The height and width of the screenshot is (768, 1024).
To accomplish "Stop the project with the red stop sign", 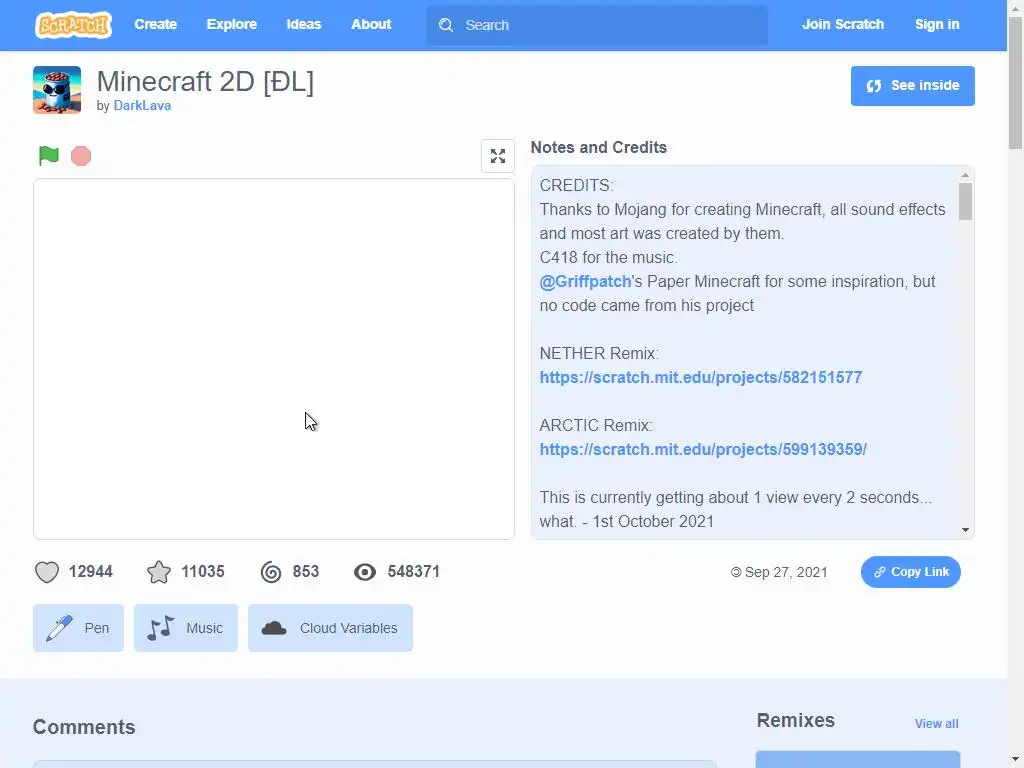I will (81, 156).
